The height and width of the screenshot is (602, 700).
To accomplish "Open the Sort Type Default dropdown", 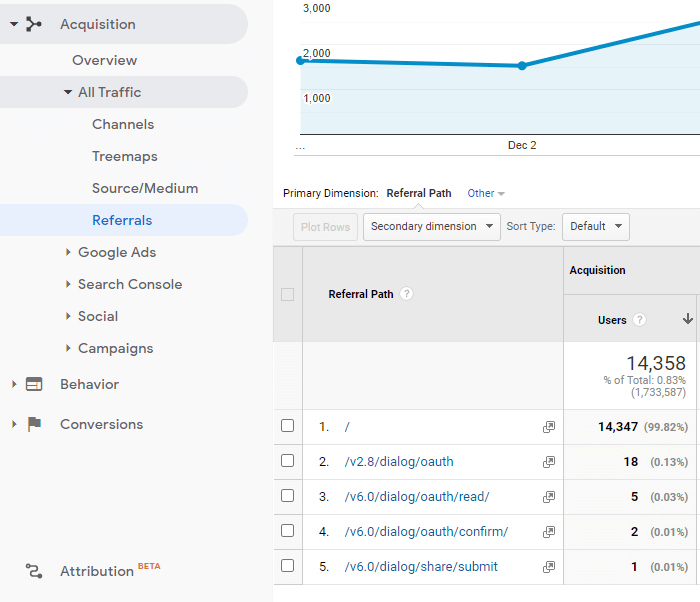I will pos(595,227).
